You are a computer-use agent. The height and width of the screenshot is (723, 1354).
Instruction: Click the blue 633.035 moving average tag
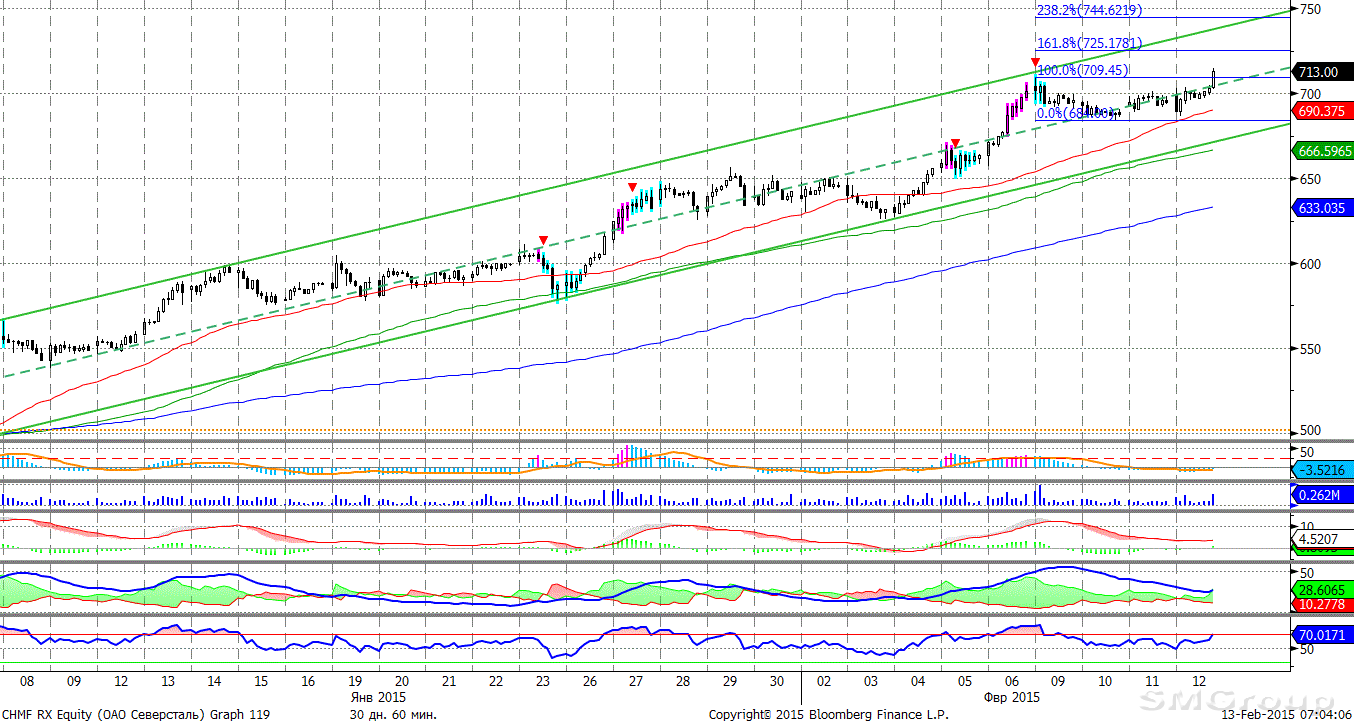1323,208
